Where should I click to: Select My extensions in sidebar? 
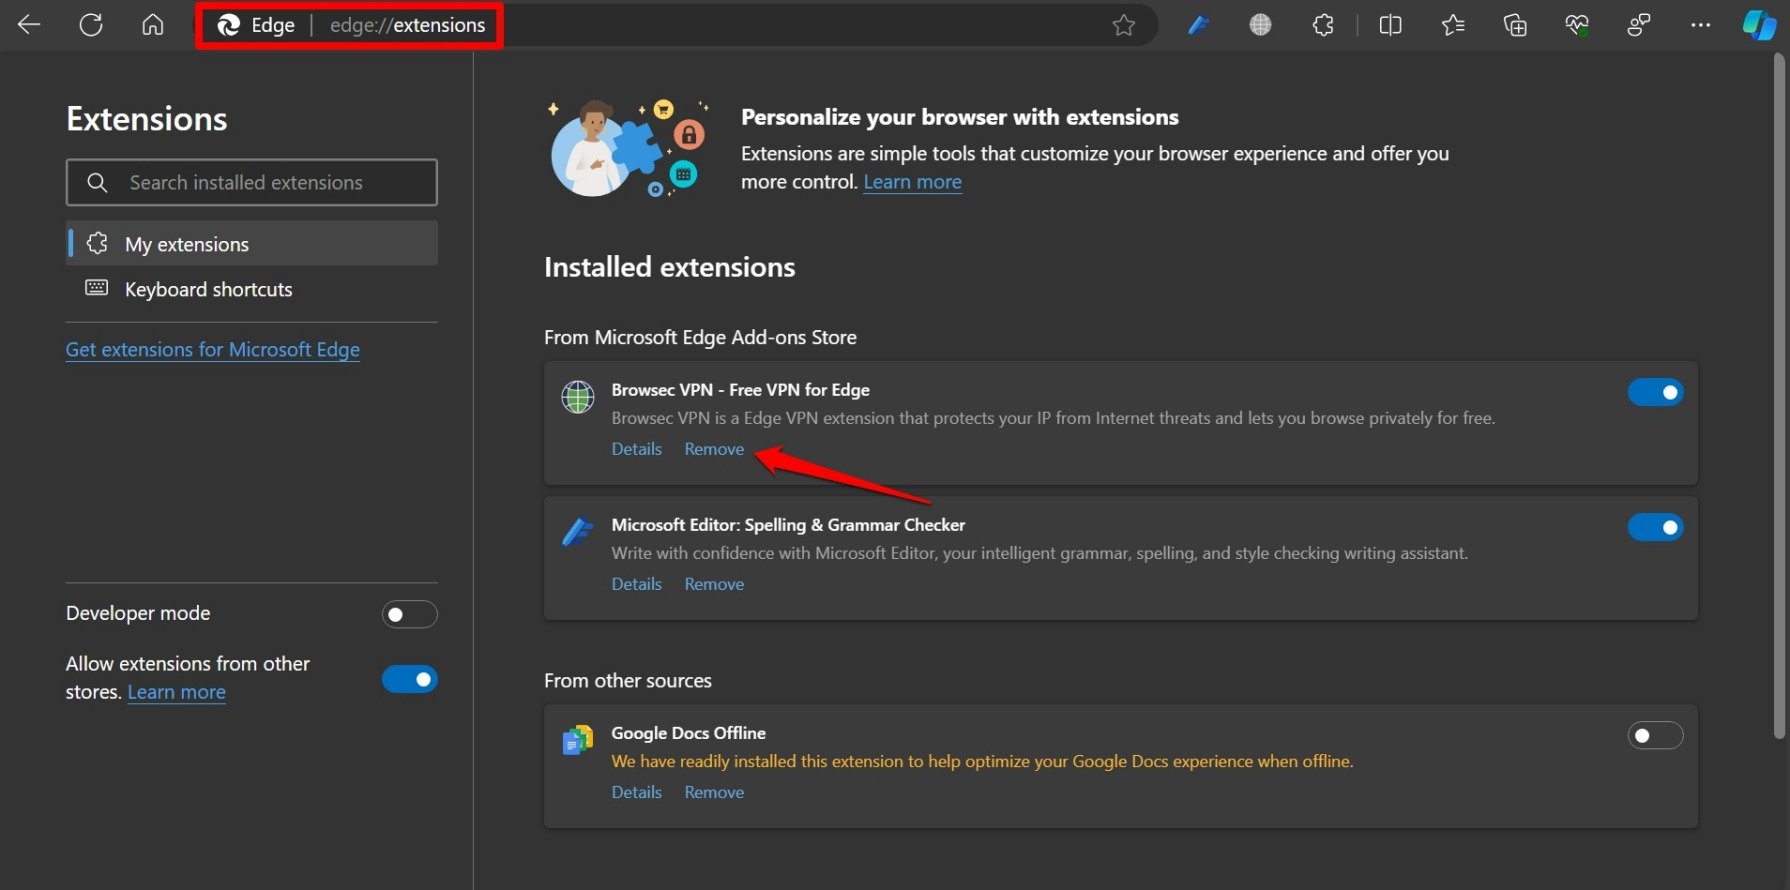(x=252, y=244)
